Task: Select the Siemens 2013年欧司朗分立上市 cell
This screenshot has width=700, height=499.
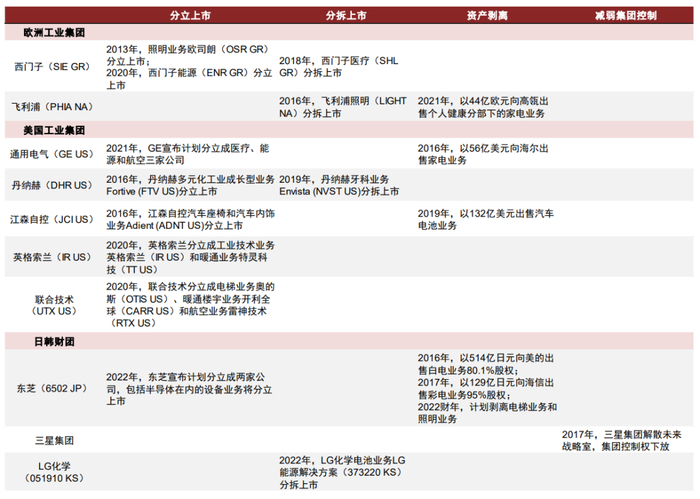Action: coord(189,67)
